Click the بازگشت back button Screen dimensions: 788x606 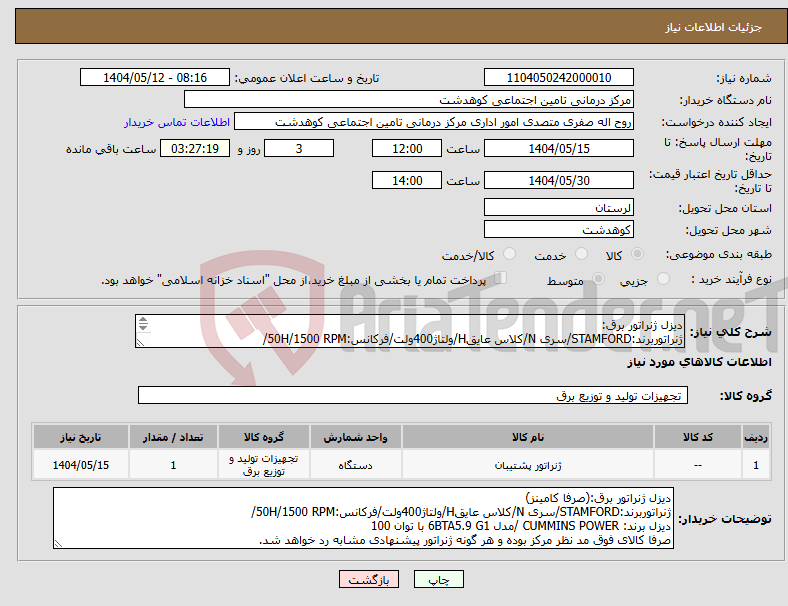pyautogui.click(x=369, y=579)
